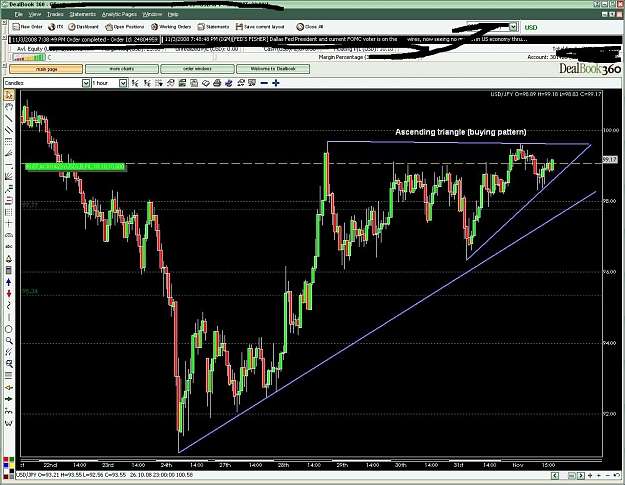Select the abc text label tool

coord(9,247)
